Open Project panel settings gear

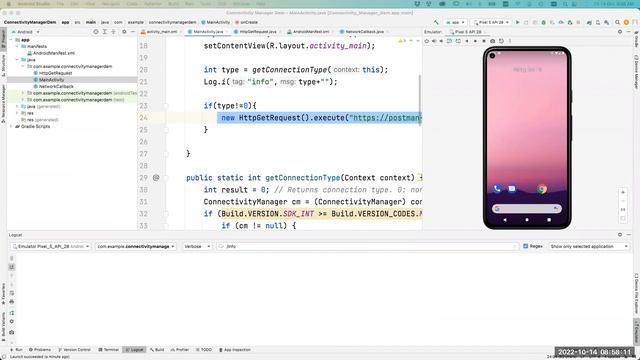[124, 31]
